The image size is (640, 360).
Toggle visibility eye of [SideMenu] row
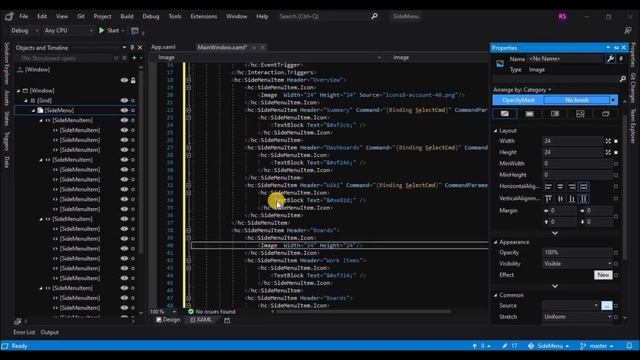click(124, 110)
